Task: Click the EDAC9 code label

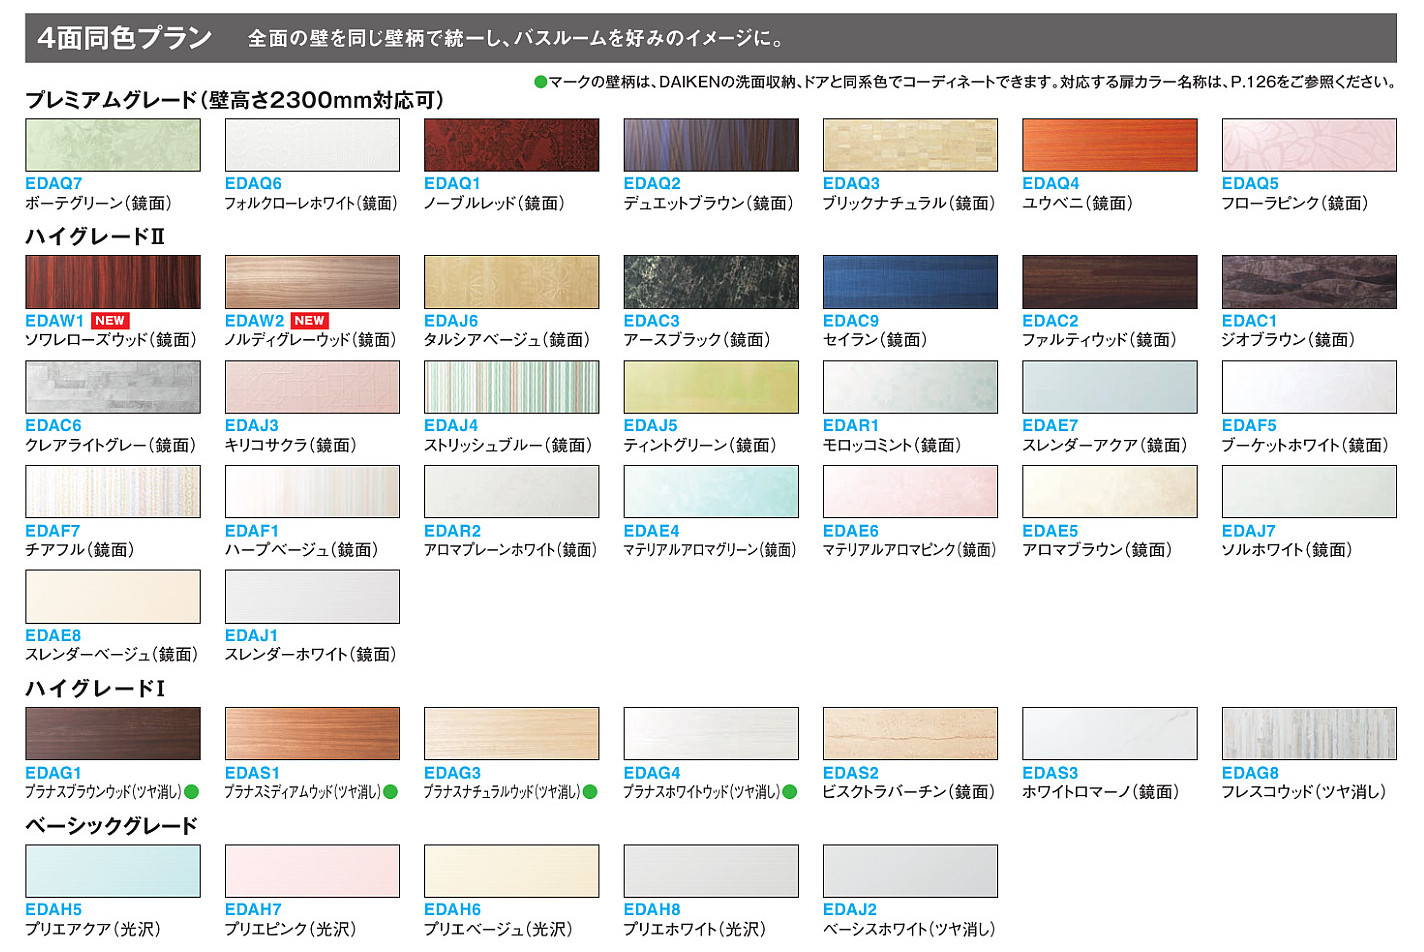Action: point(851,321)
